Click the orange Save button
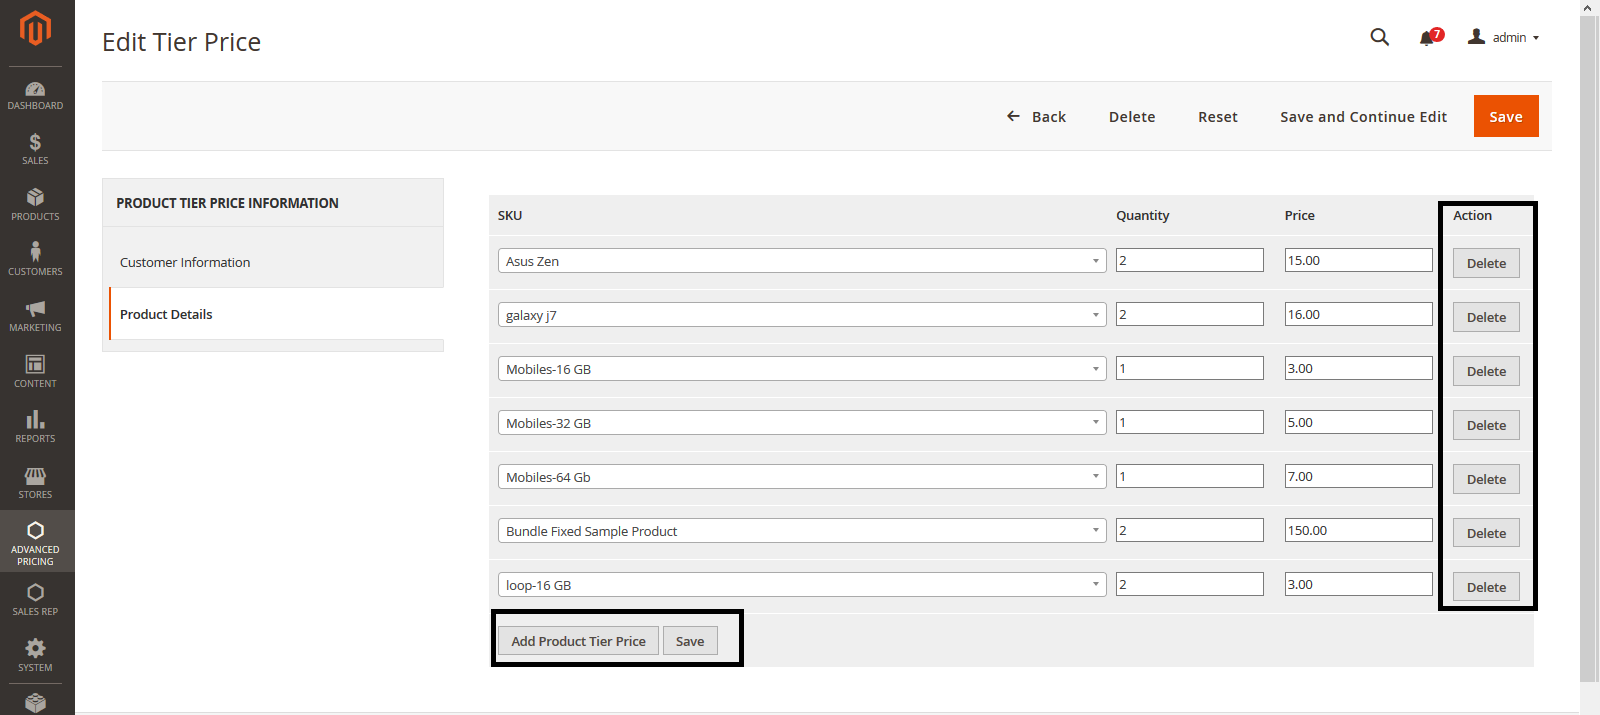This screenshot has width=1600, height=715. (1506, 116)
